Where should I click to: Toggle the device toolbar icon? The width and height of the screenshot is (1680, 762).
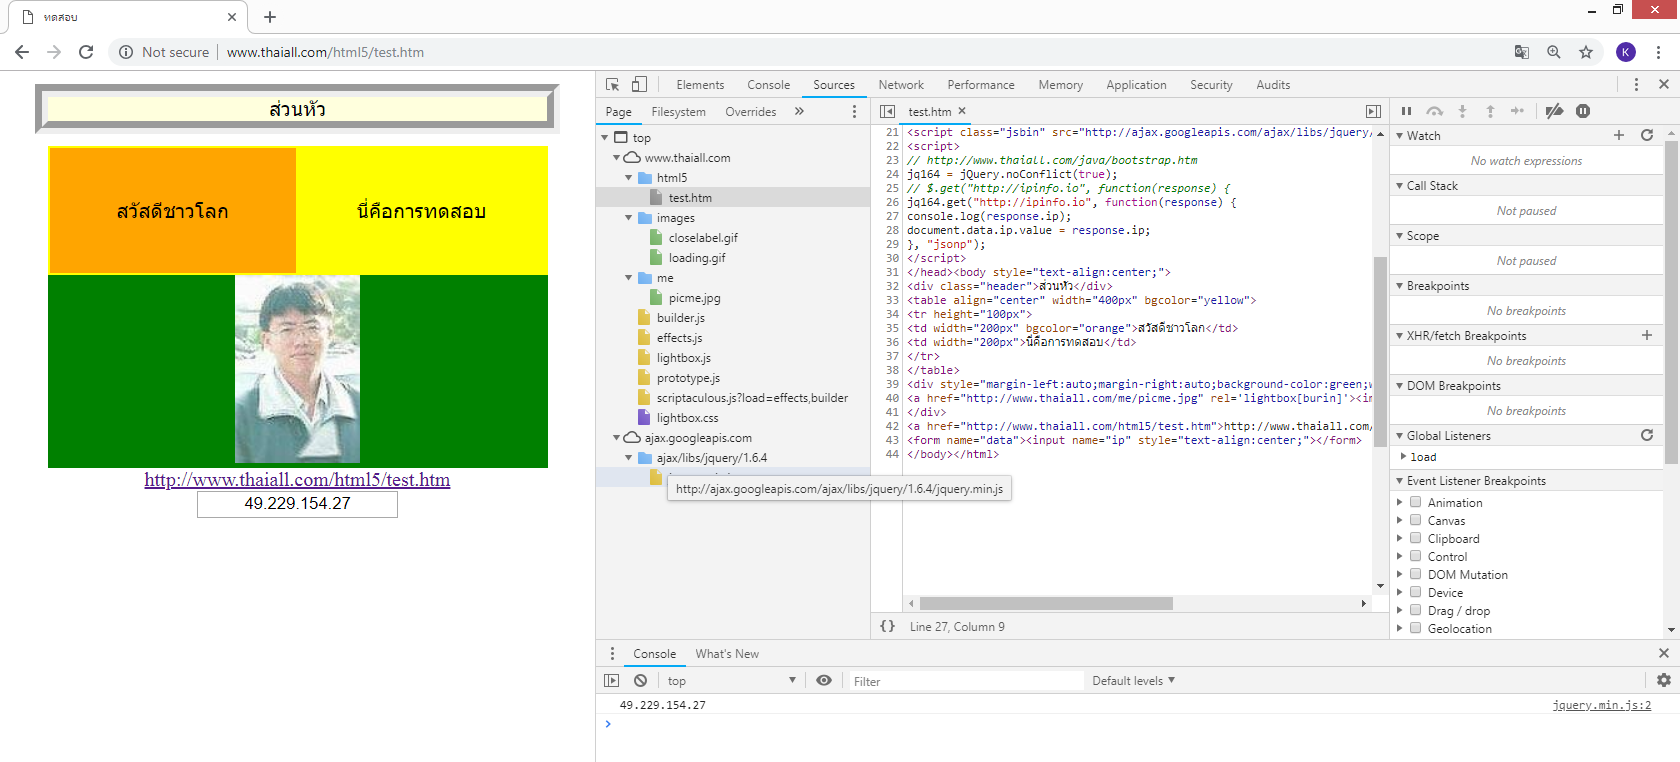coord(639,85)
